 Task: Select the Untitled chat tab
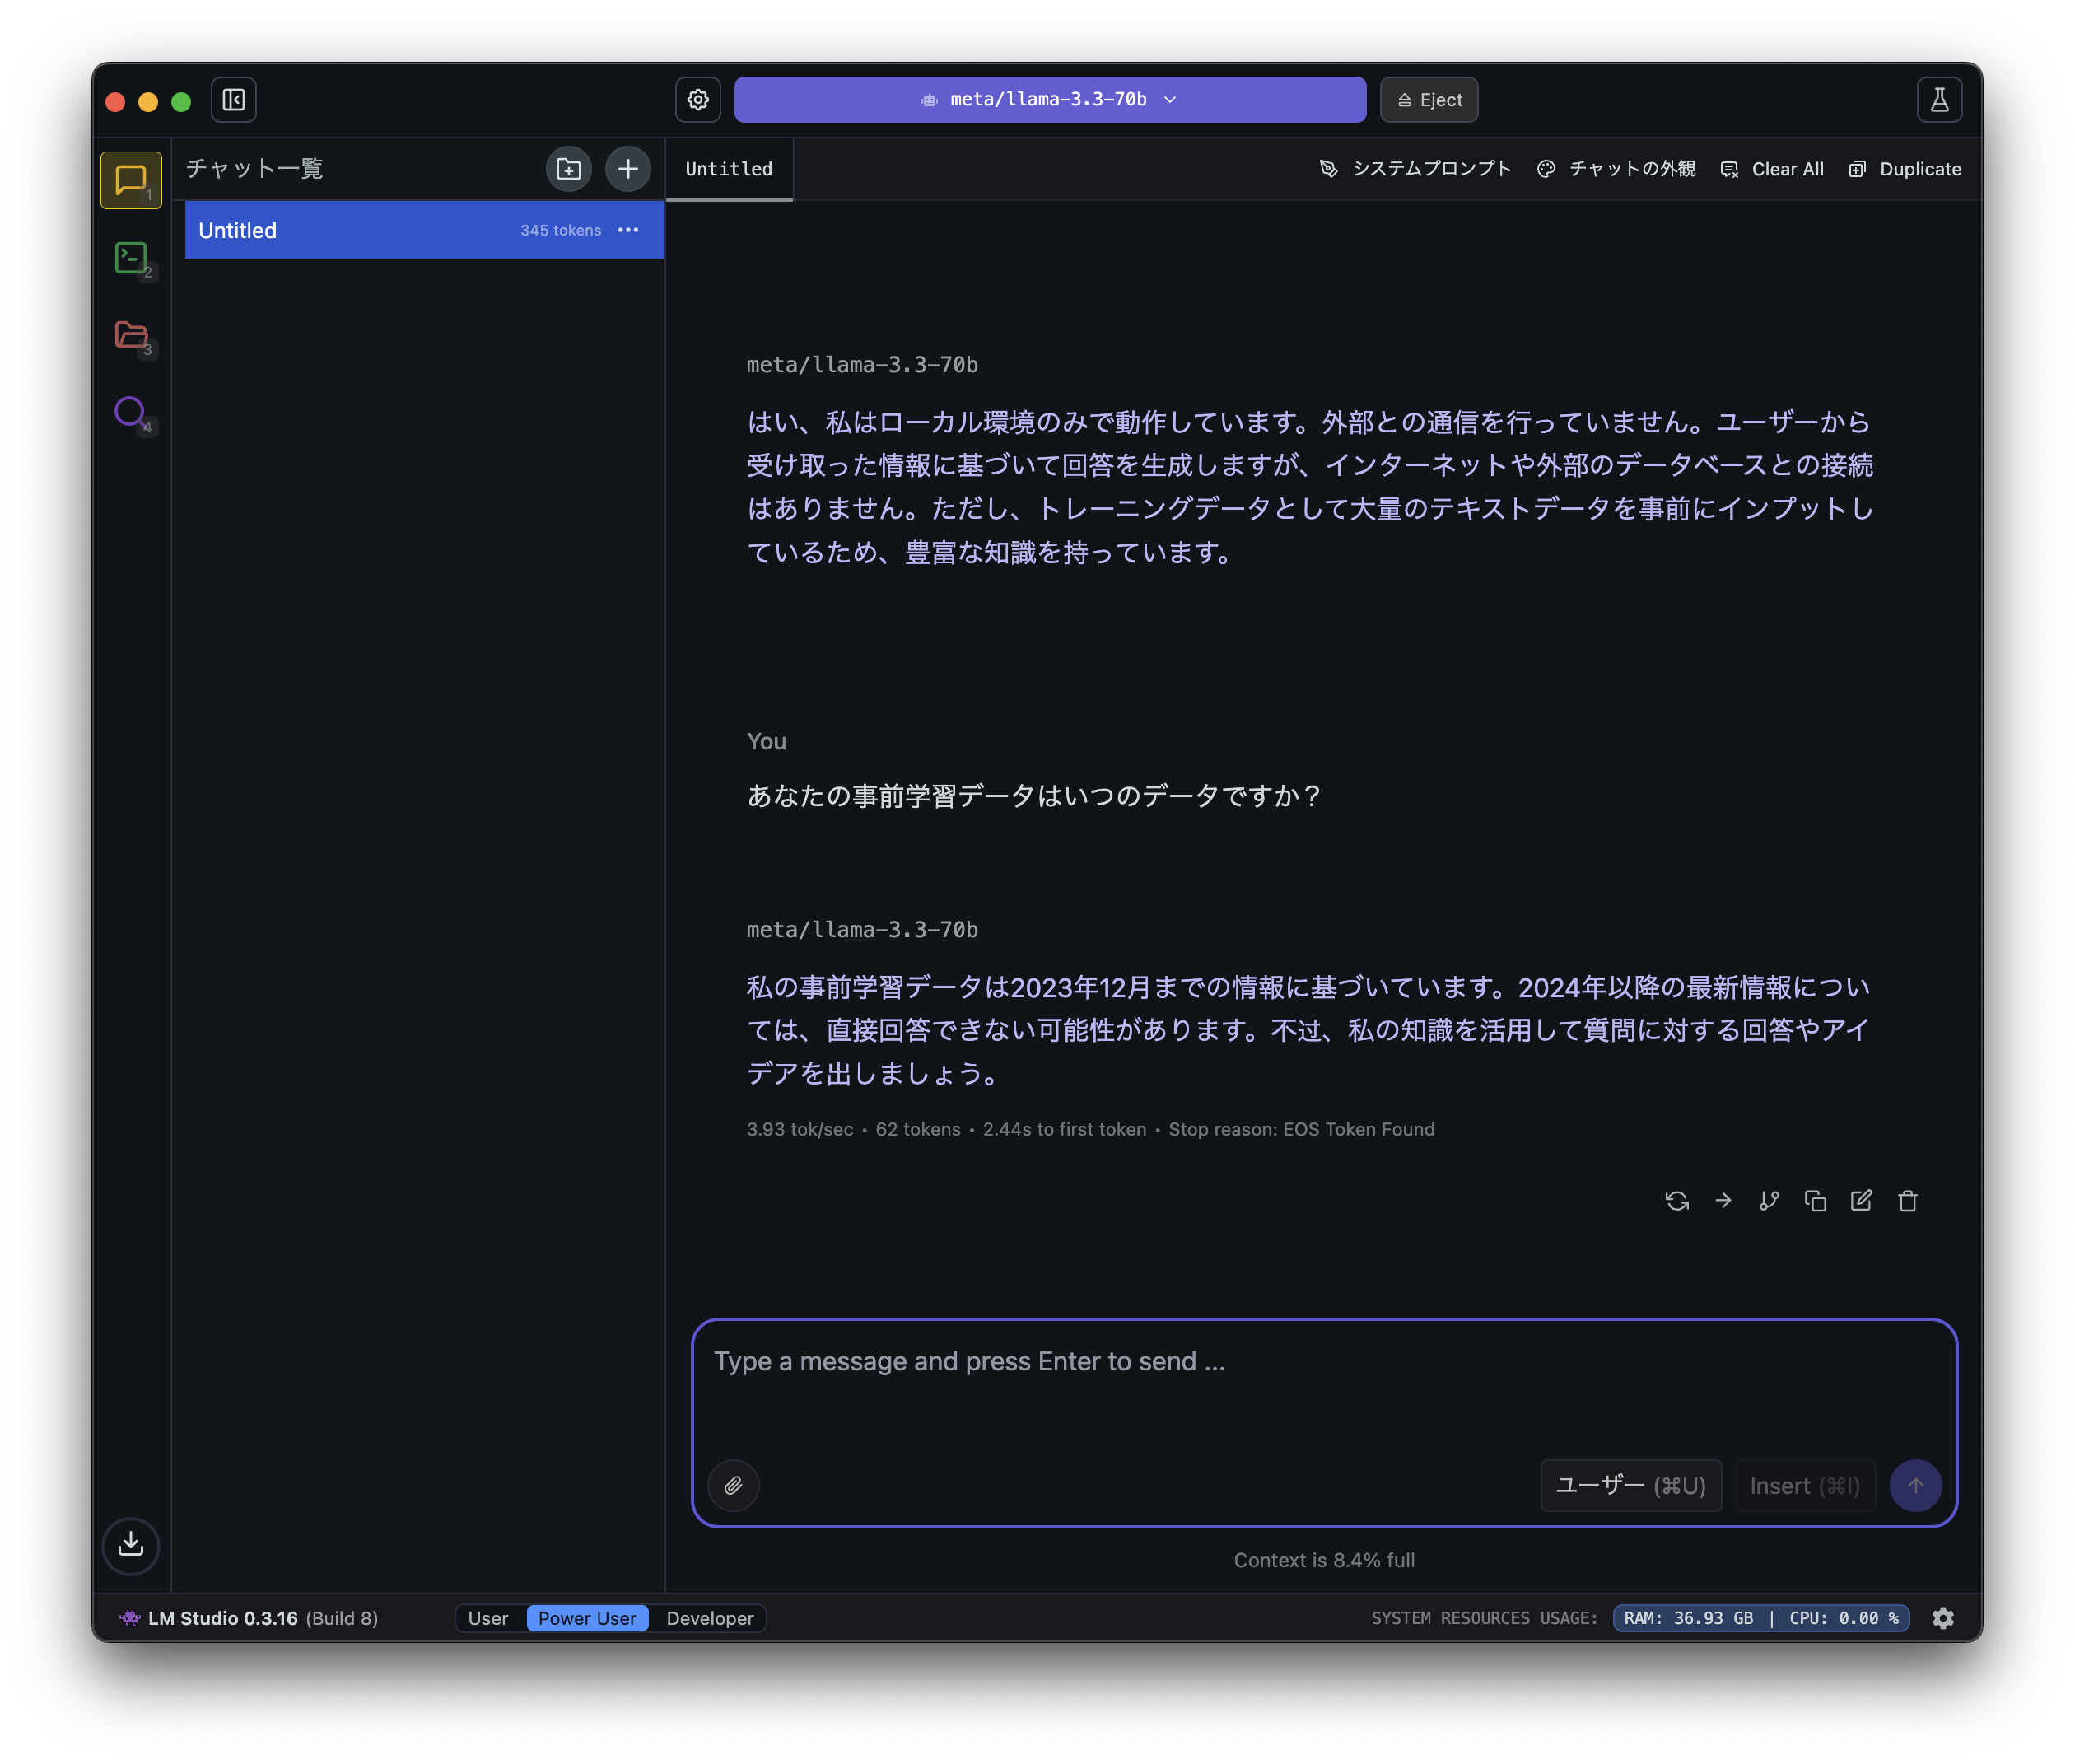tap(728, 169)
